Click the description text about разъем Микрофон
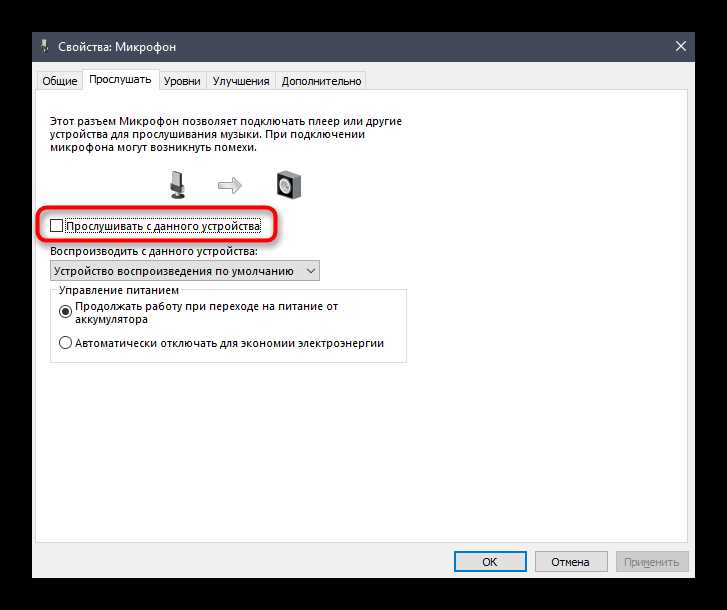The width and height of the screenshot is (727, 610). 226,134
